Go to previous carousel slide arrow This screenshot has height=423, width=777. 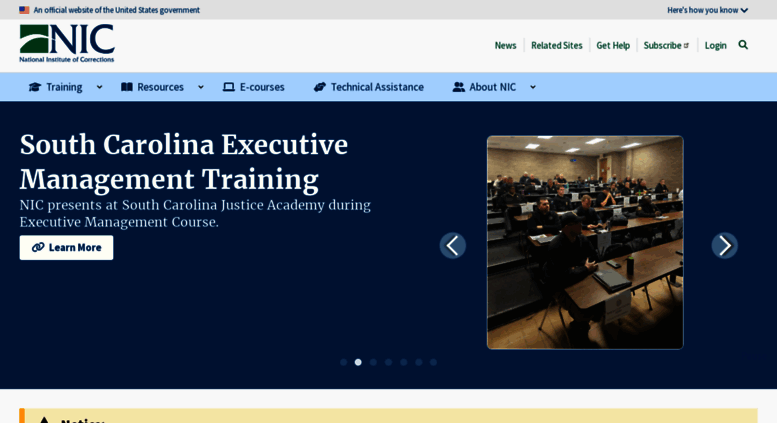click(453, 246)
